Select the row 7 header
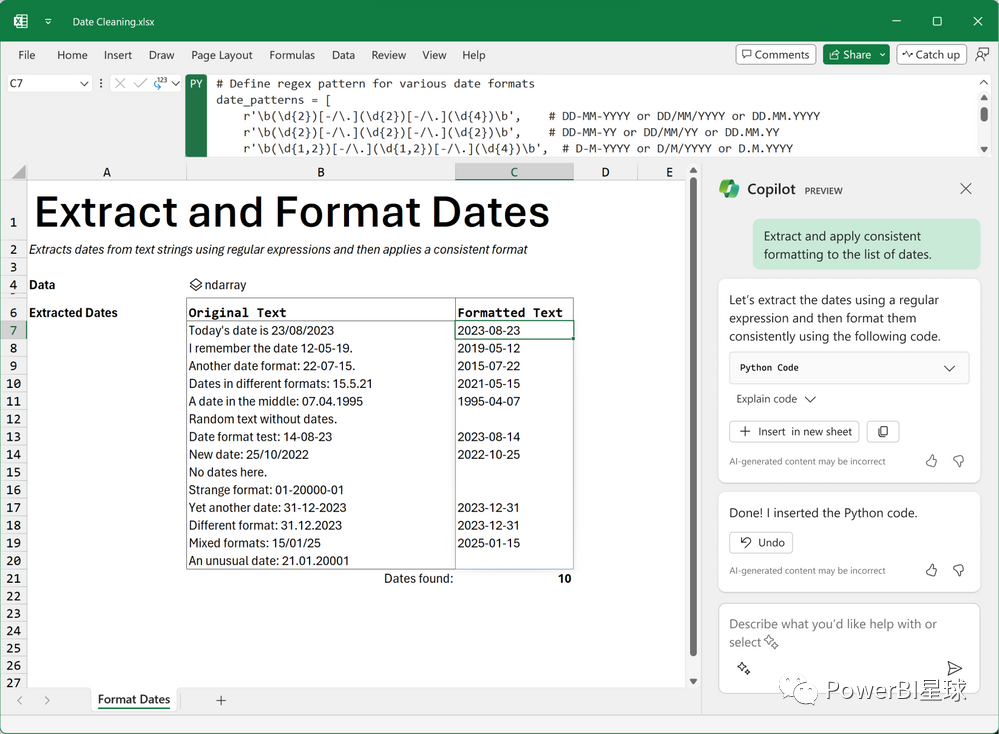999x734 pixels. pyautogui.click(x=13, y=330)
